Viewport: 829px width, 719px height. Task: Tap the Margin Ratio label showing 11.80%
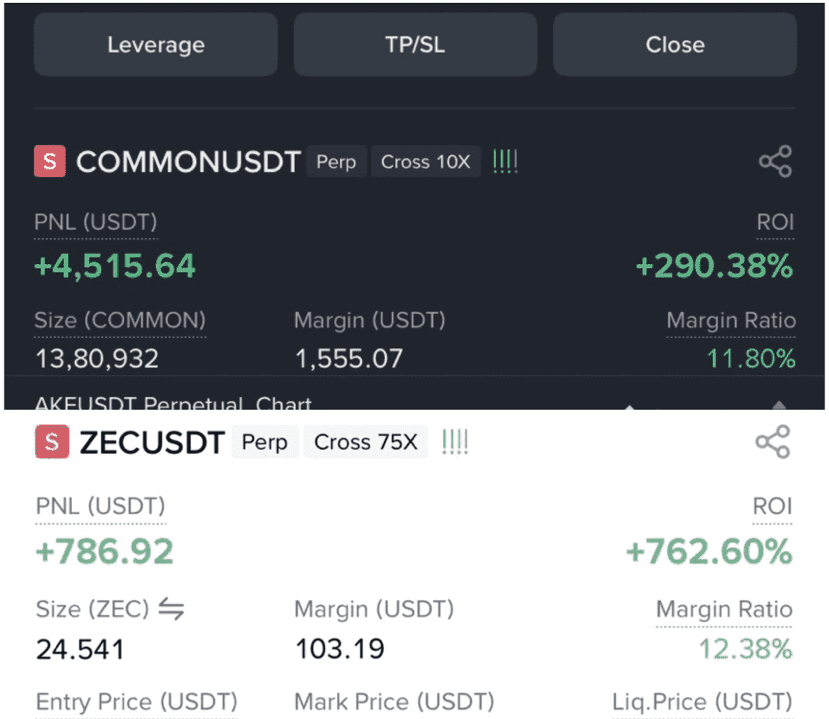(731, 320)
